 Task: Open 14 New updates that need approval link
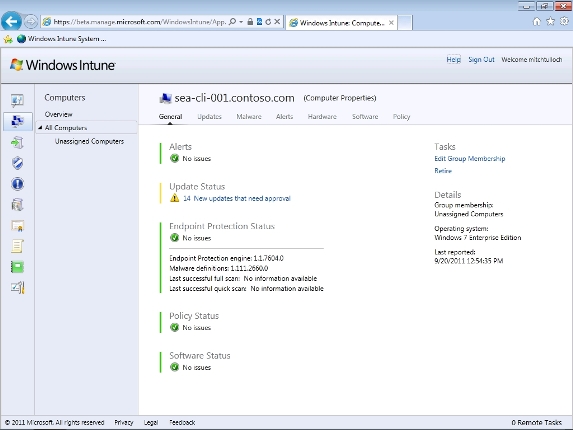tap(237, 198)
